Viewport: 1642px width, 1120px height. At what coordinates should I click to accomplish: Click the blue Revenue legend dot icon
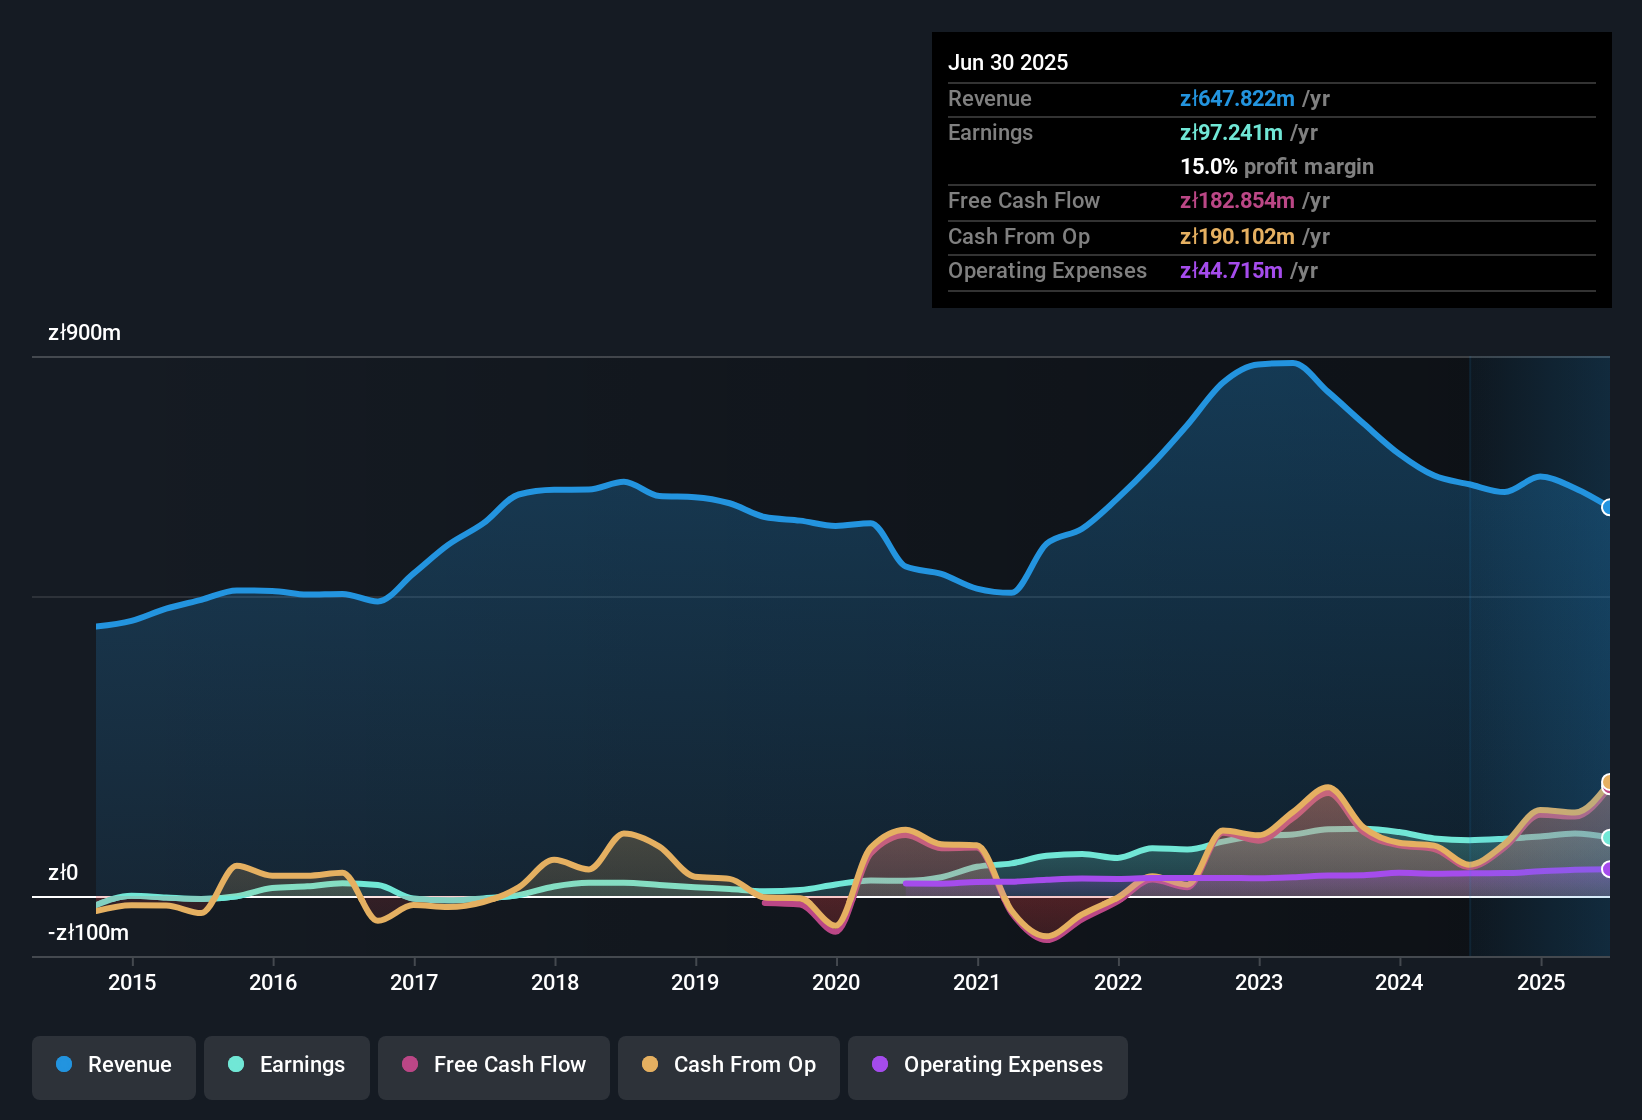pos(64,1065)
